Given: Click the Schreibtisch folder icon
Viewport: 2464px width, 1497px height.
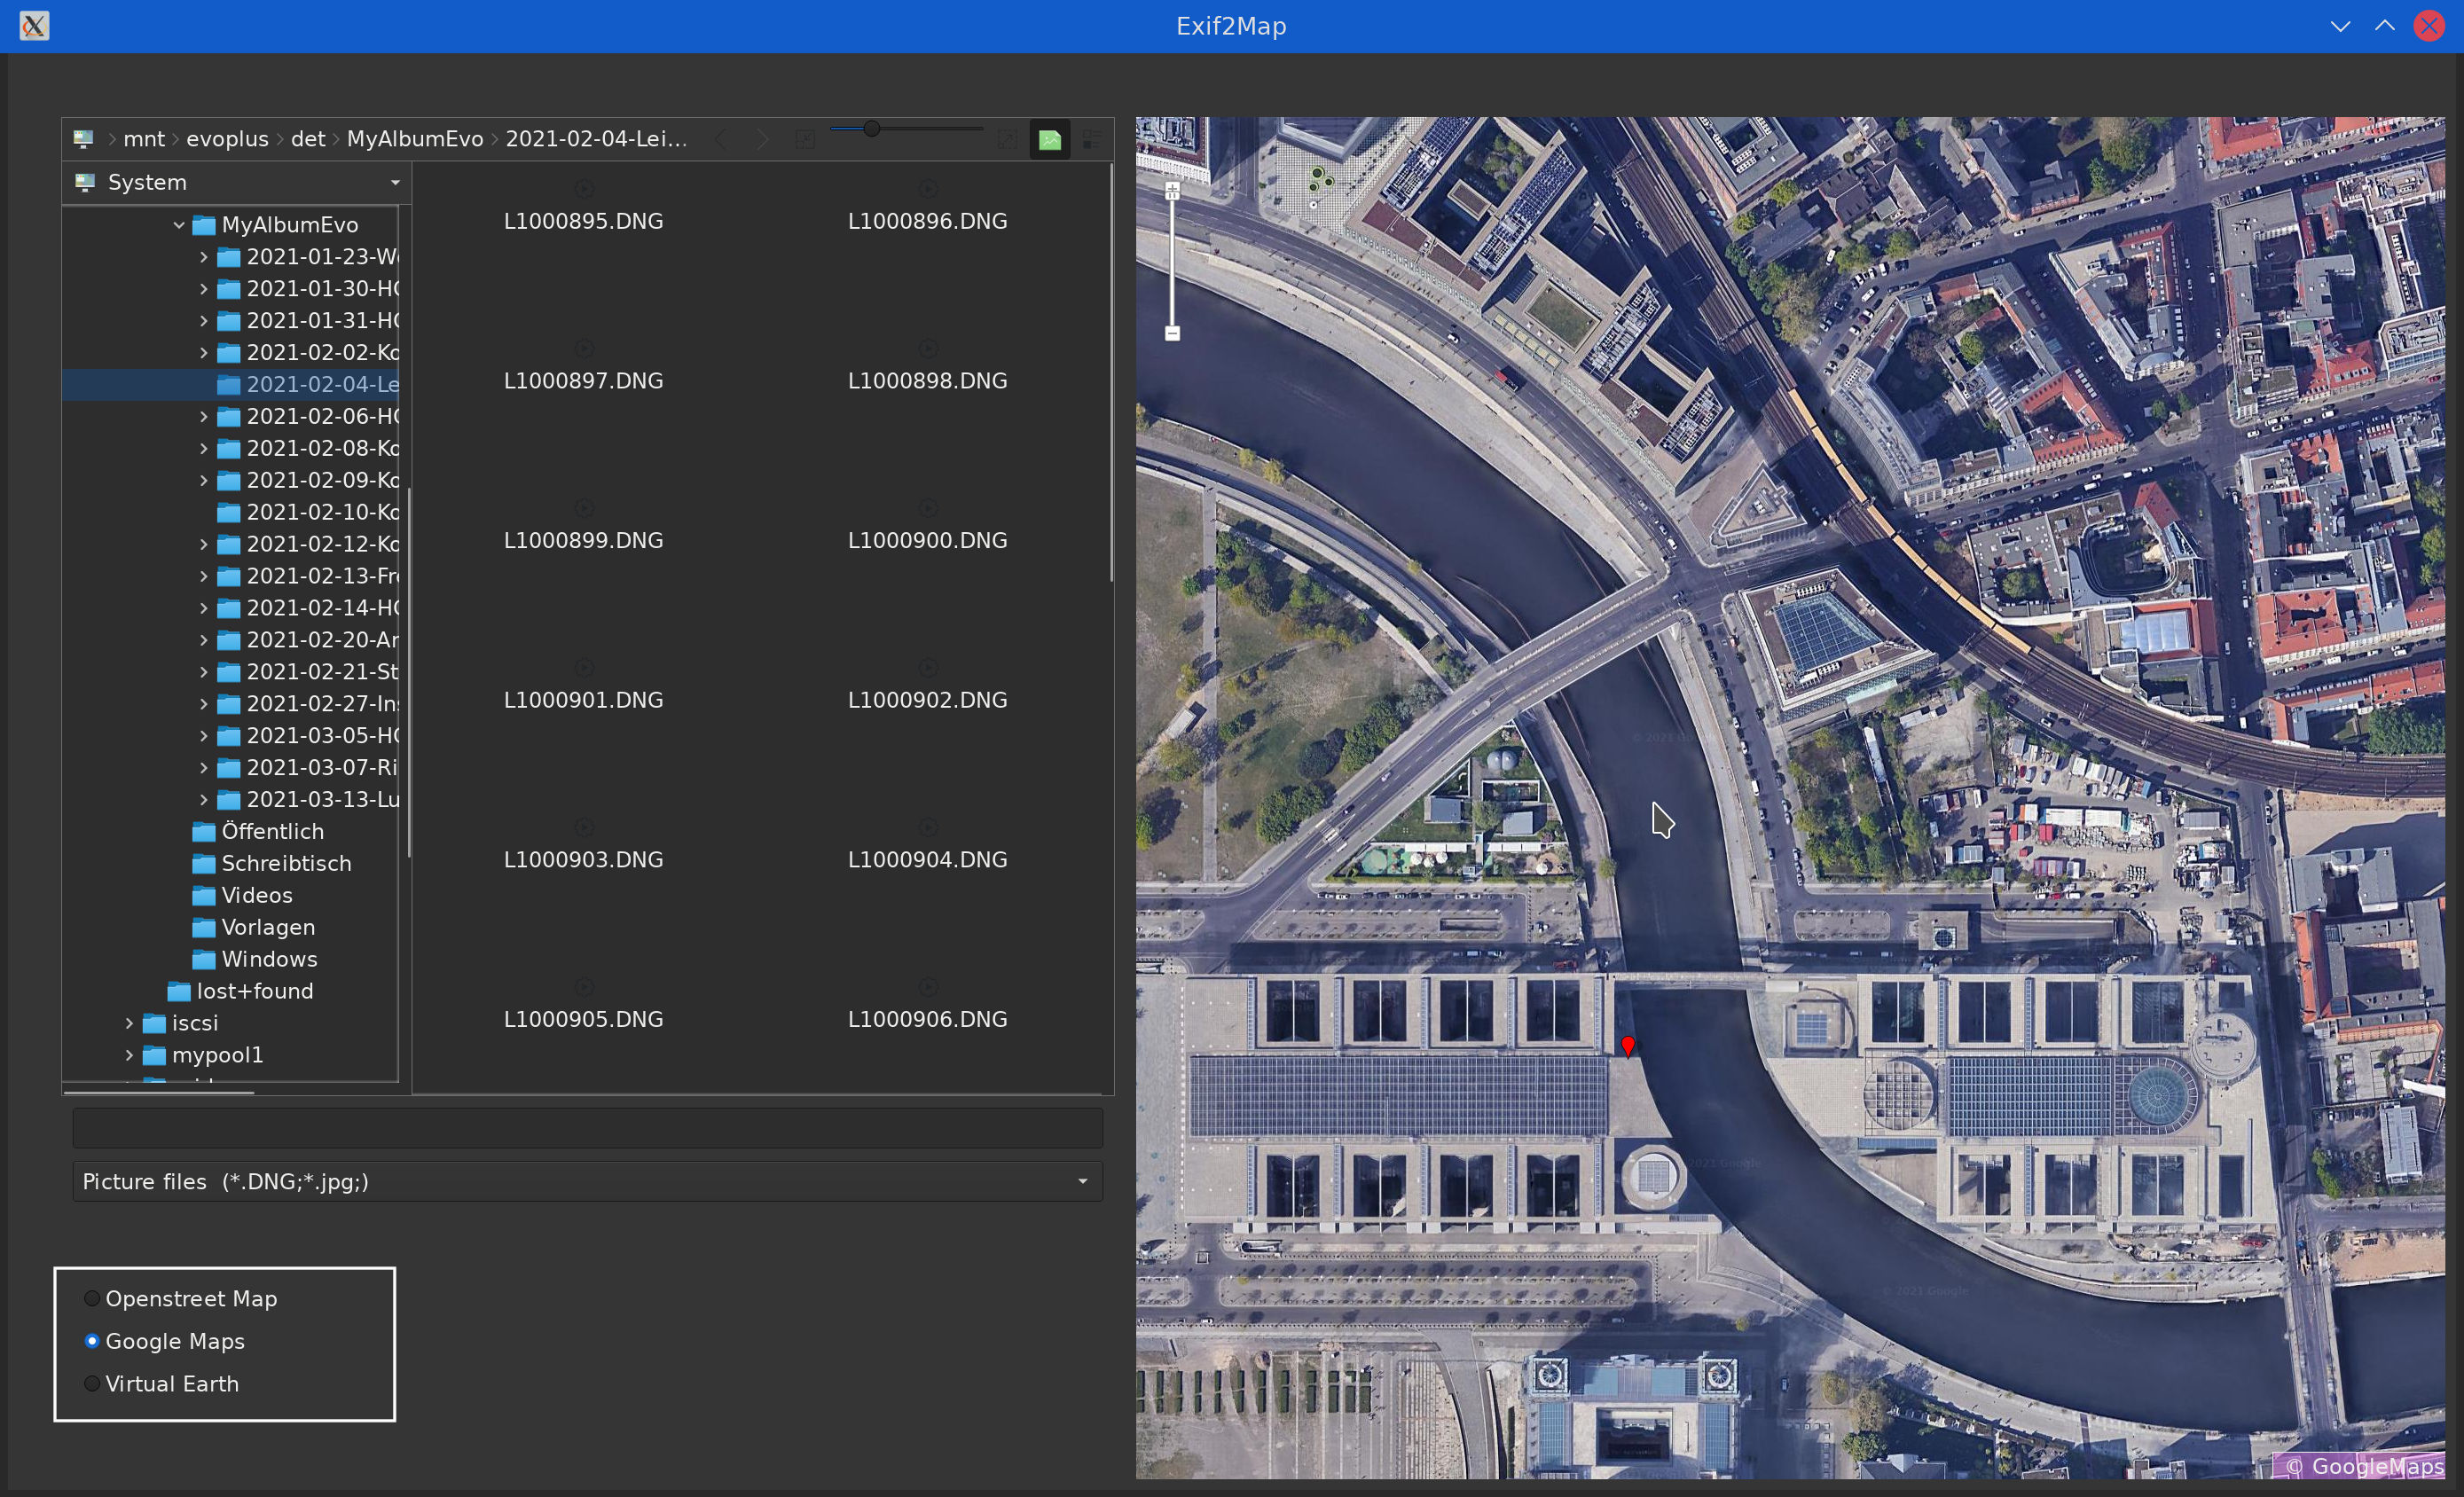Looking at the screenshot, I should [204, 864].
